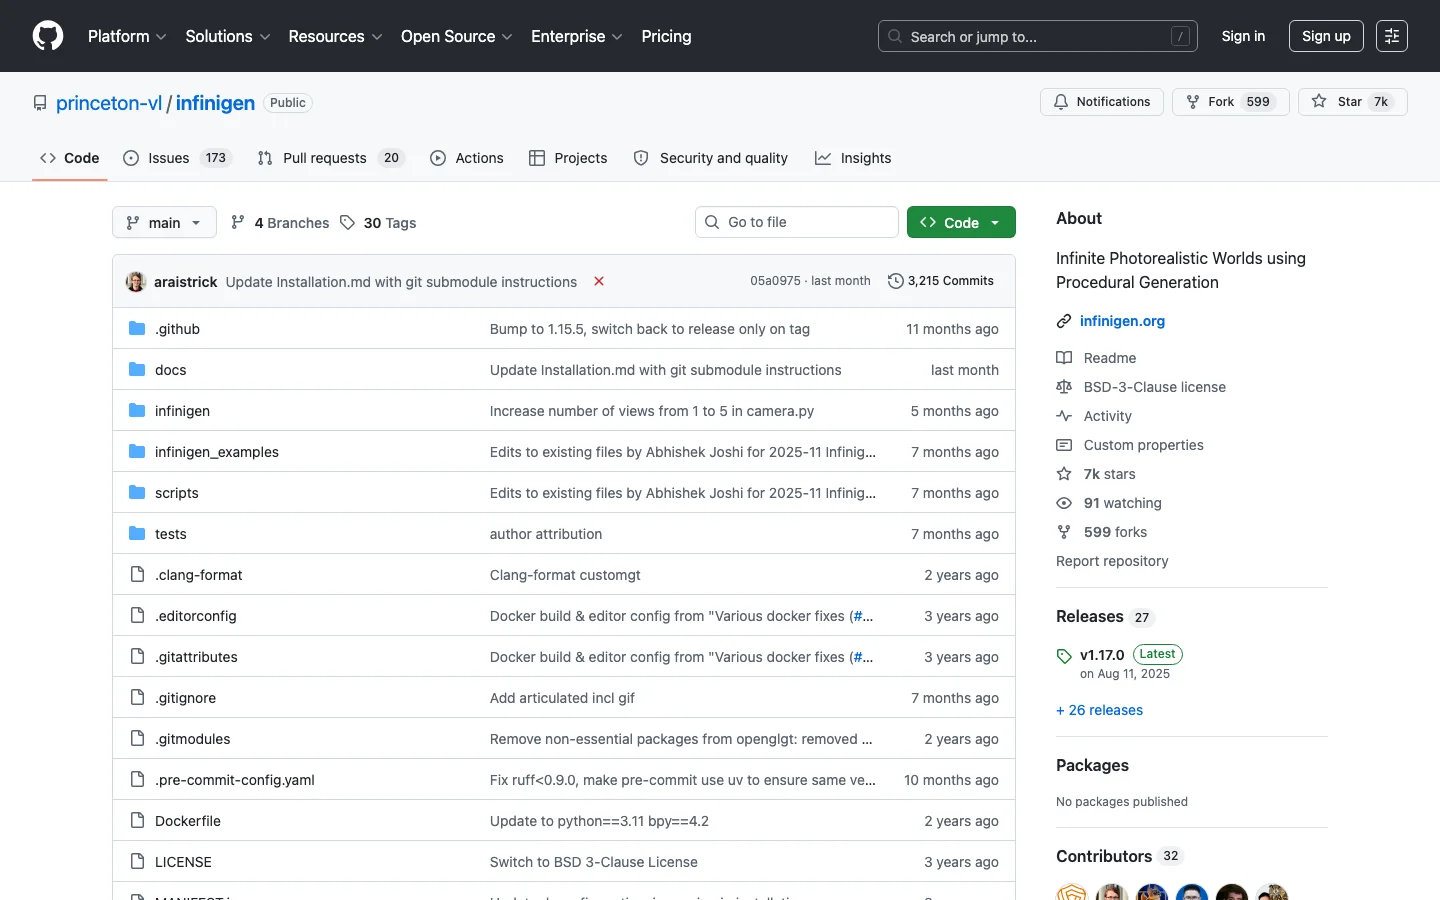Open the main branch selector dropdown

164,222
